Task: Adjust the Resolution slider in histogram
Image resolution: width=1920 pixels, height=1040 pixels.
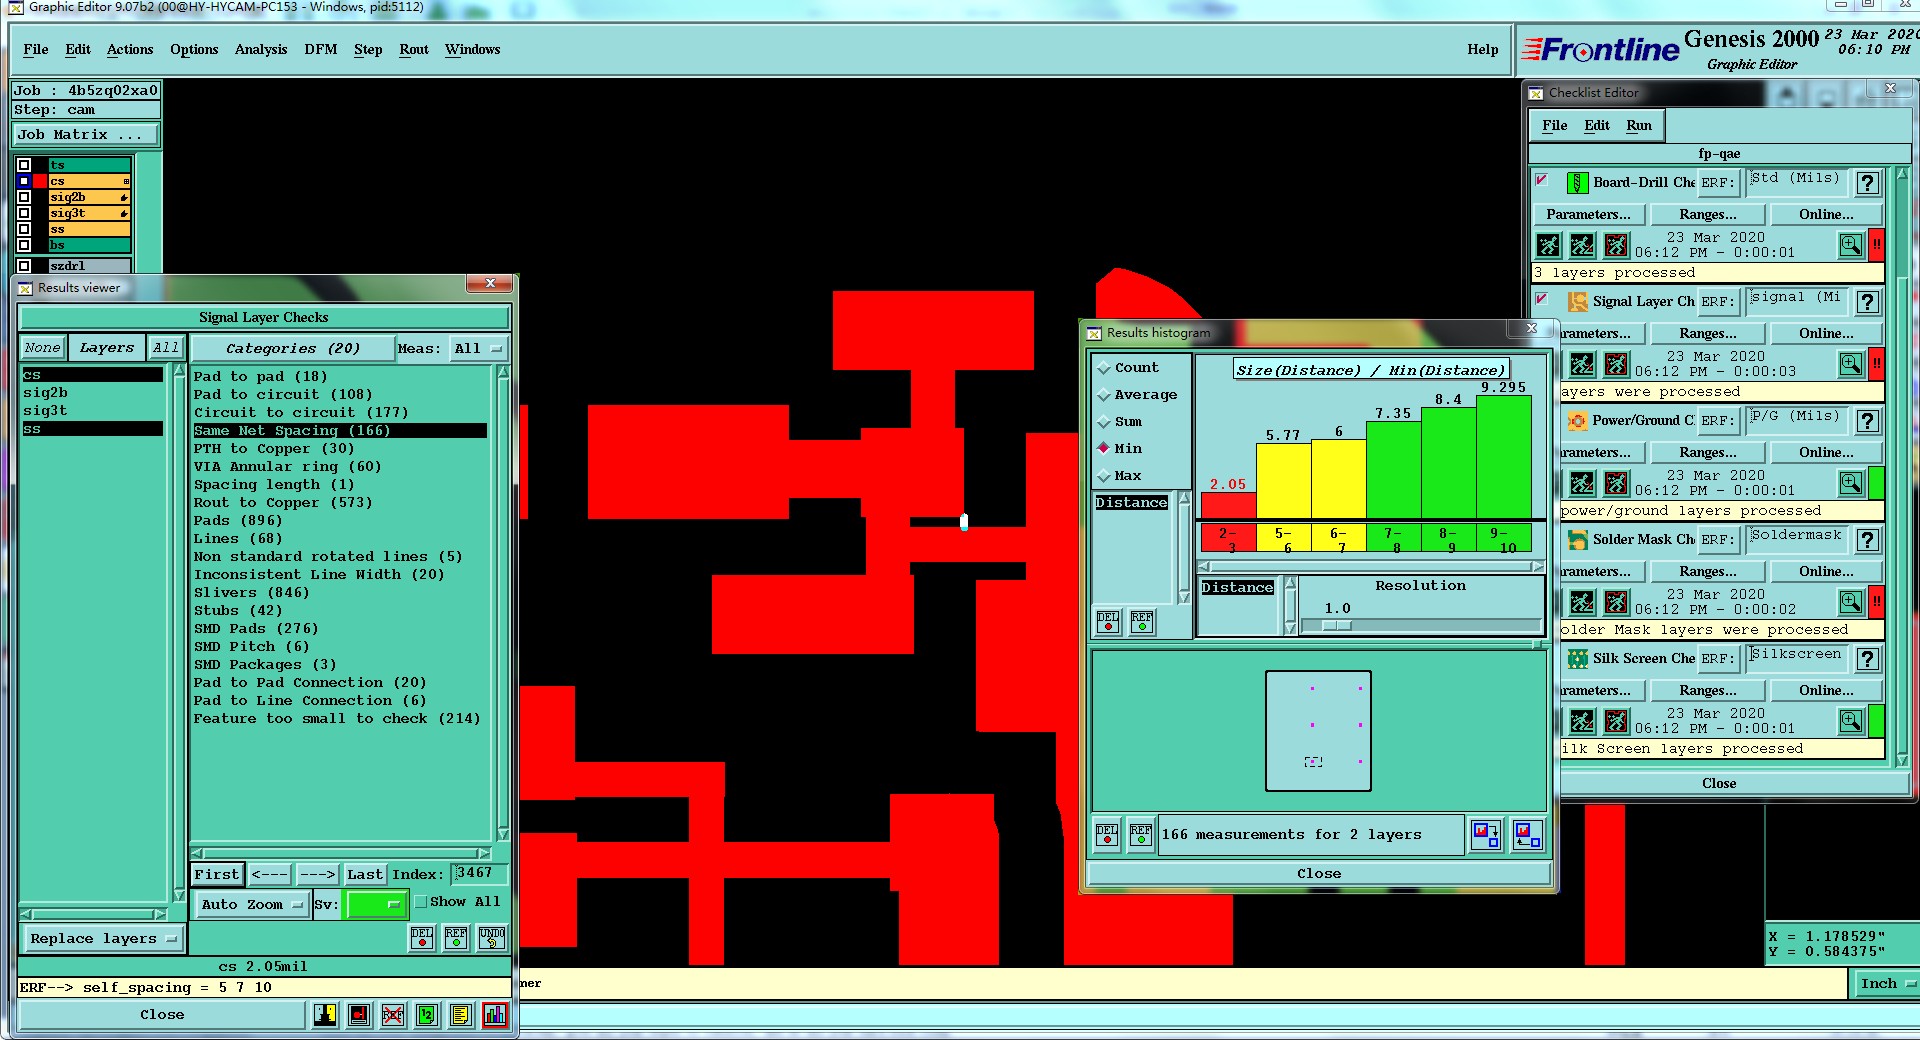Action: [x=1337, y=626]
